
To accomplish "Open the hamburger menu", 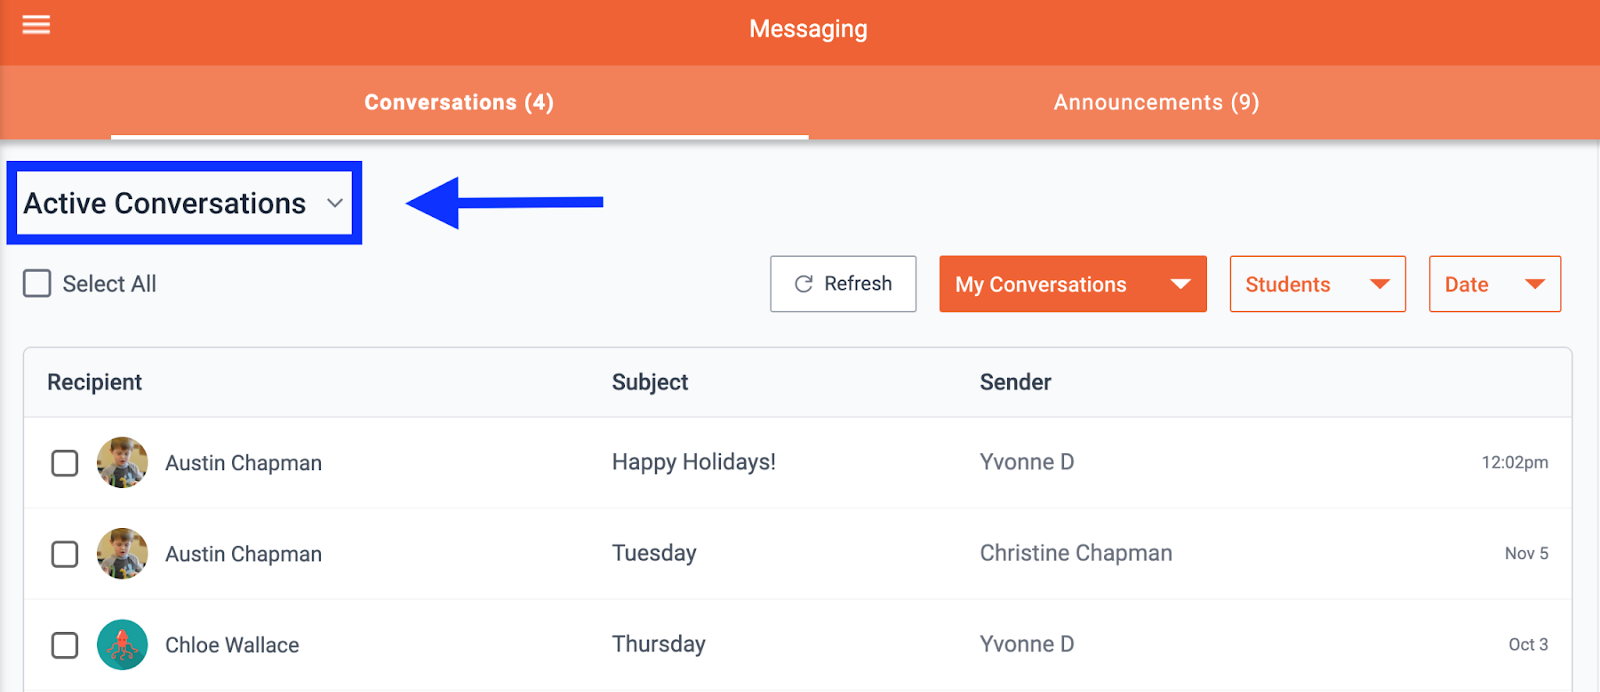I will point(36,25).
